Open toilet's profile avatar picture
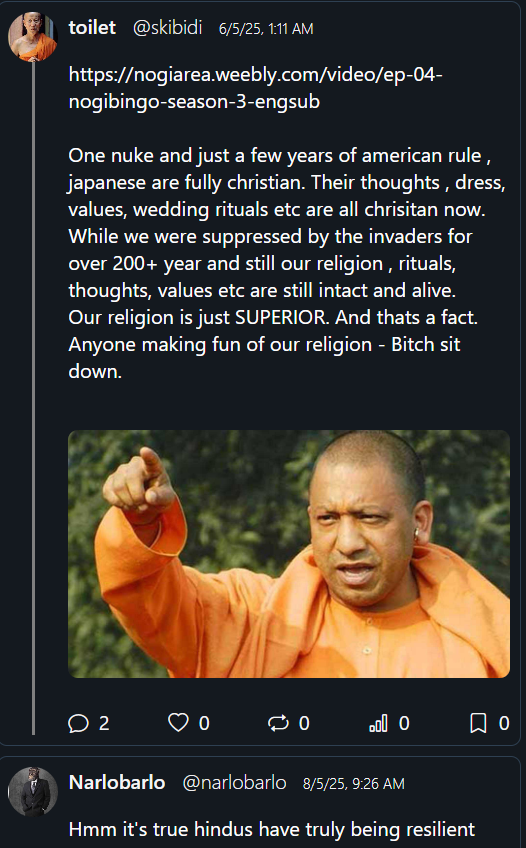This screenshot has height=848, width=526. [32, 36]
